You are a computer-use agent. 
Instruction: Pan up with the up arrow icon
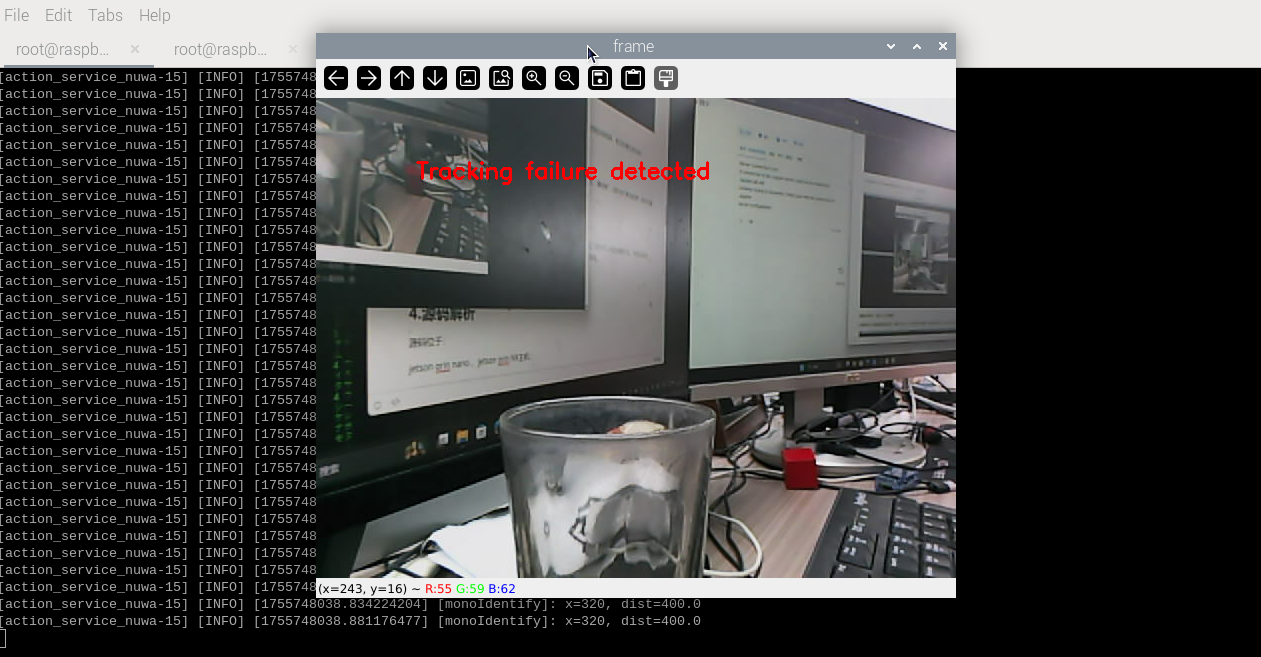pyautogui.click(x=402, y=78)
